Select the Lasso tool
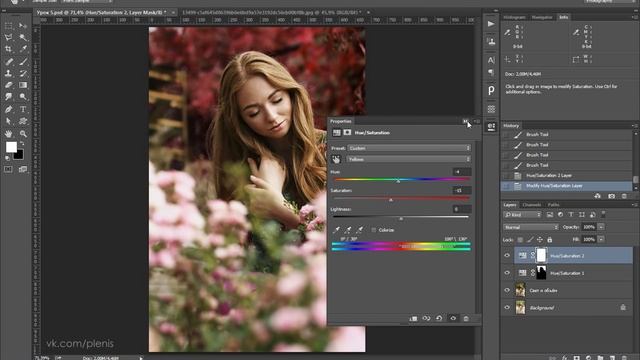This screenshot has height=360, width=640. tap(8, 38)
